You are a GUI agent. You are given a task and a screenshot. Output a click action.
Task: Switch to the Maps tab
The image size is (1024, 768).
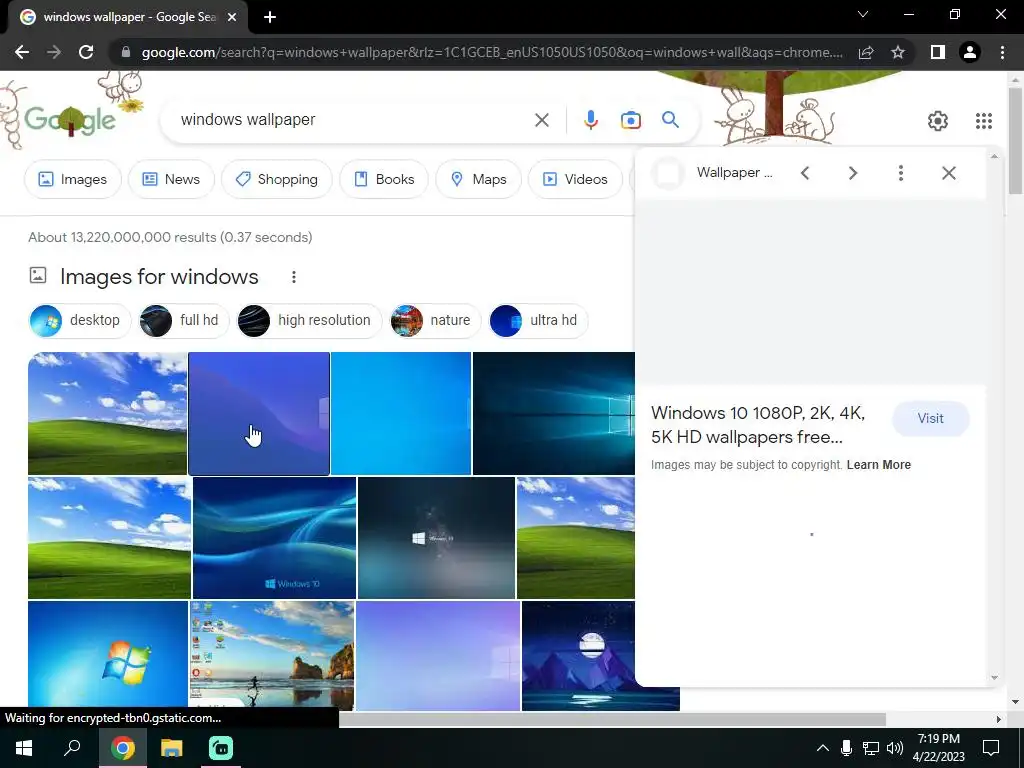coord(478,179)
